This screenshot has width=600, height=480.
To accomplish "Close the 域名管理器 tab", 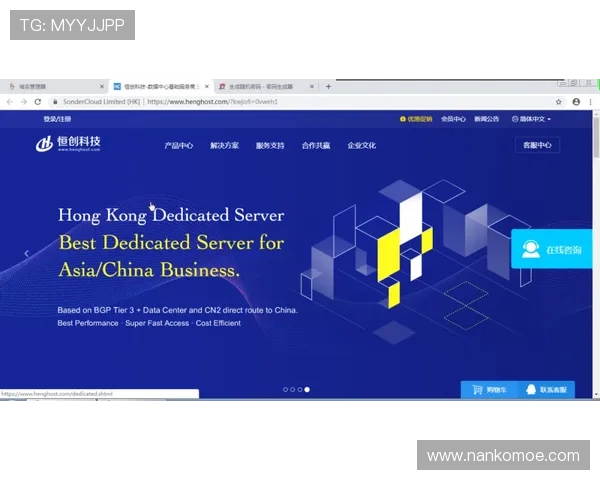I will coord(102,87).
